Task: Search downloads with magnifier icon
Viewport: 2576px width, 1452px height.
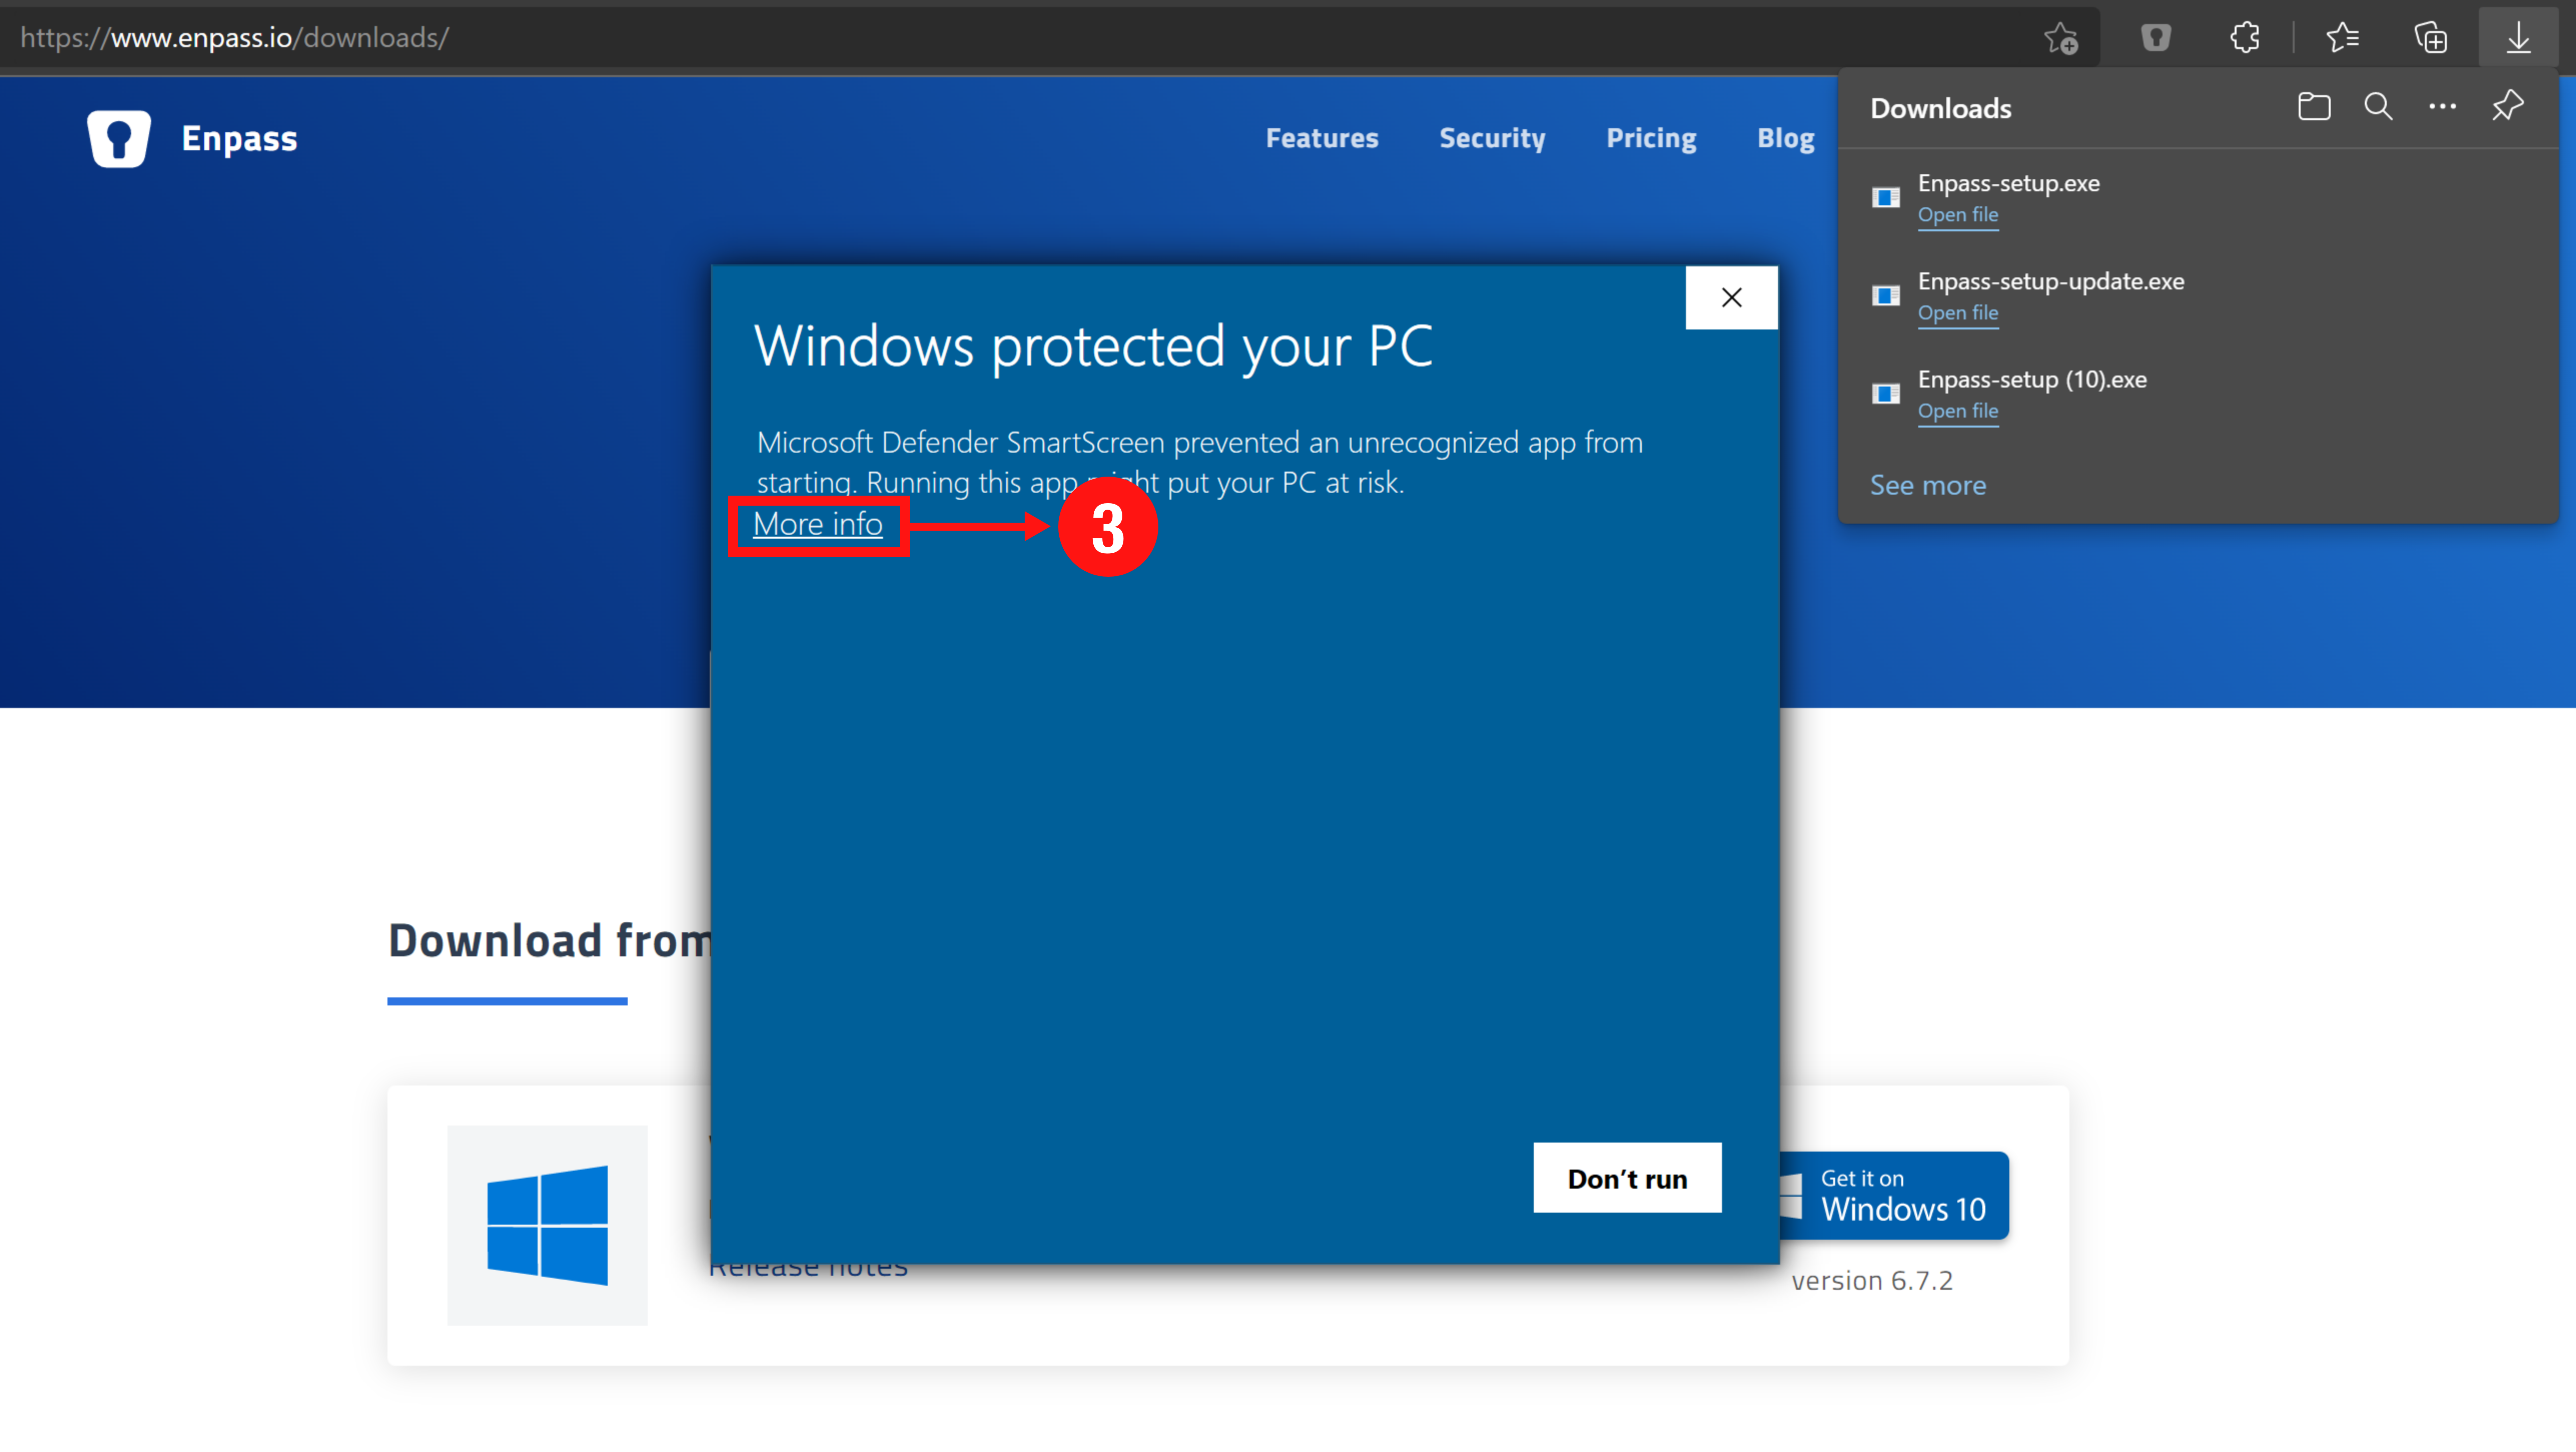Action: [x=2378, y=107]
